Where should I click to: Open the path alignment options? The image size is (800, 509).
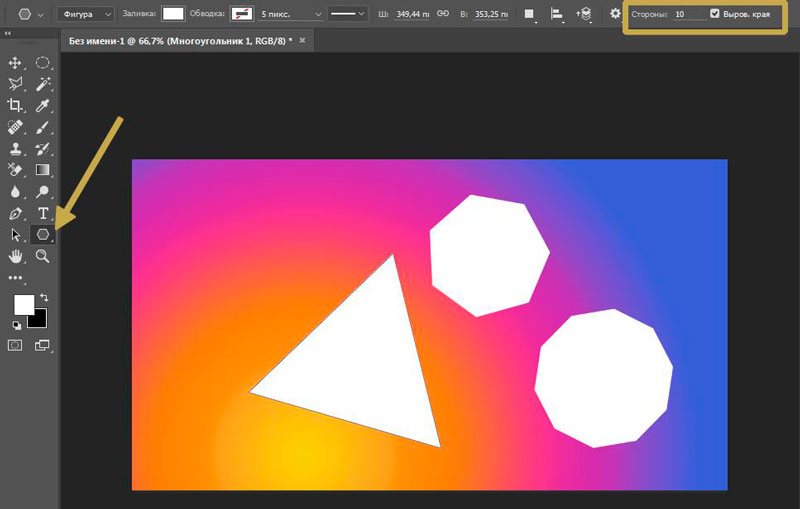(x=556, y=14)
